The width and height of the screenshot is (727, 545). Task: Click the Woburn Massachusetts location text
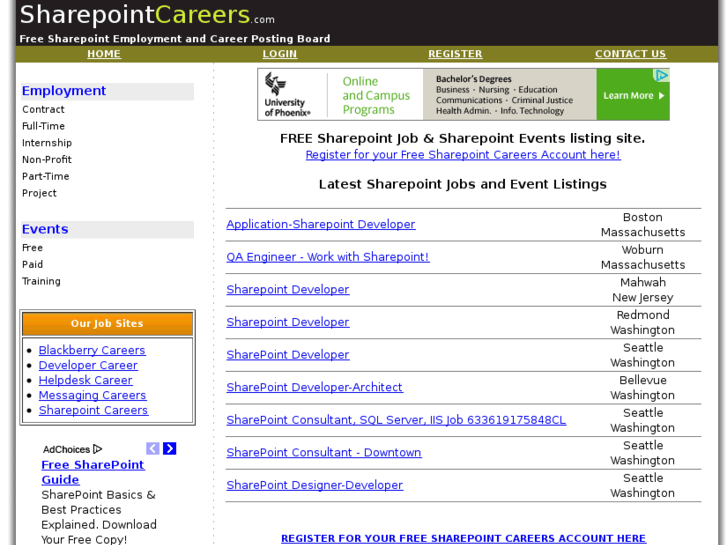[643, 257]
